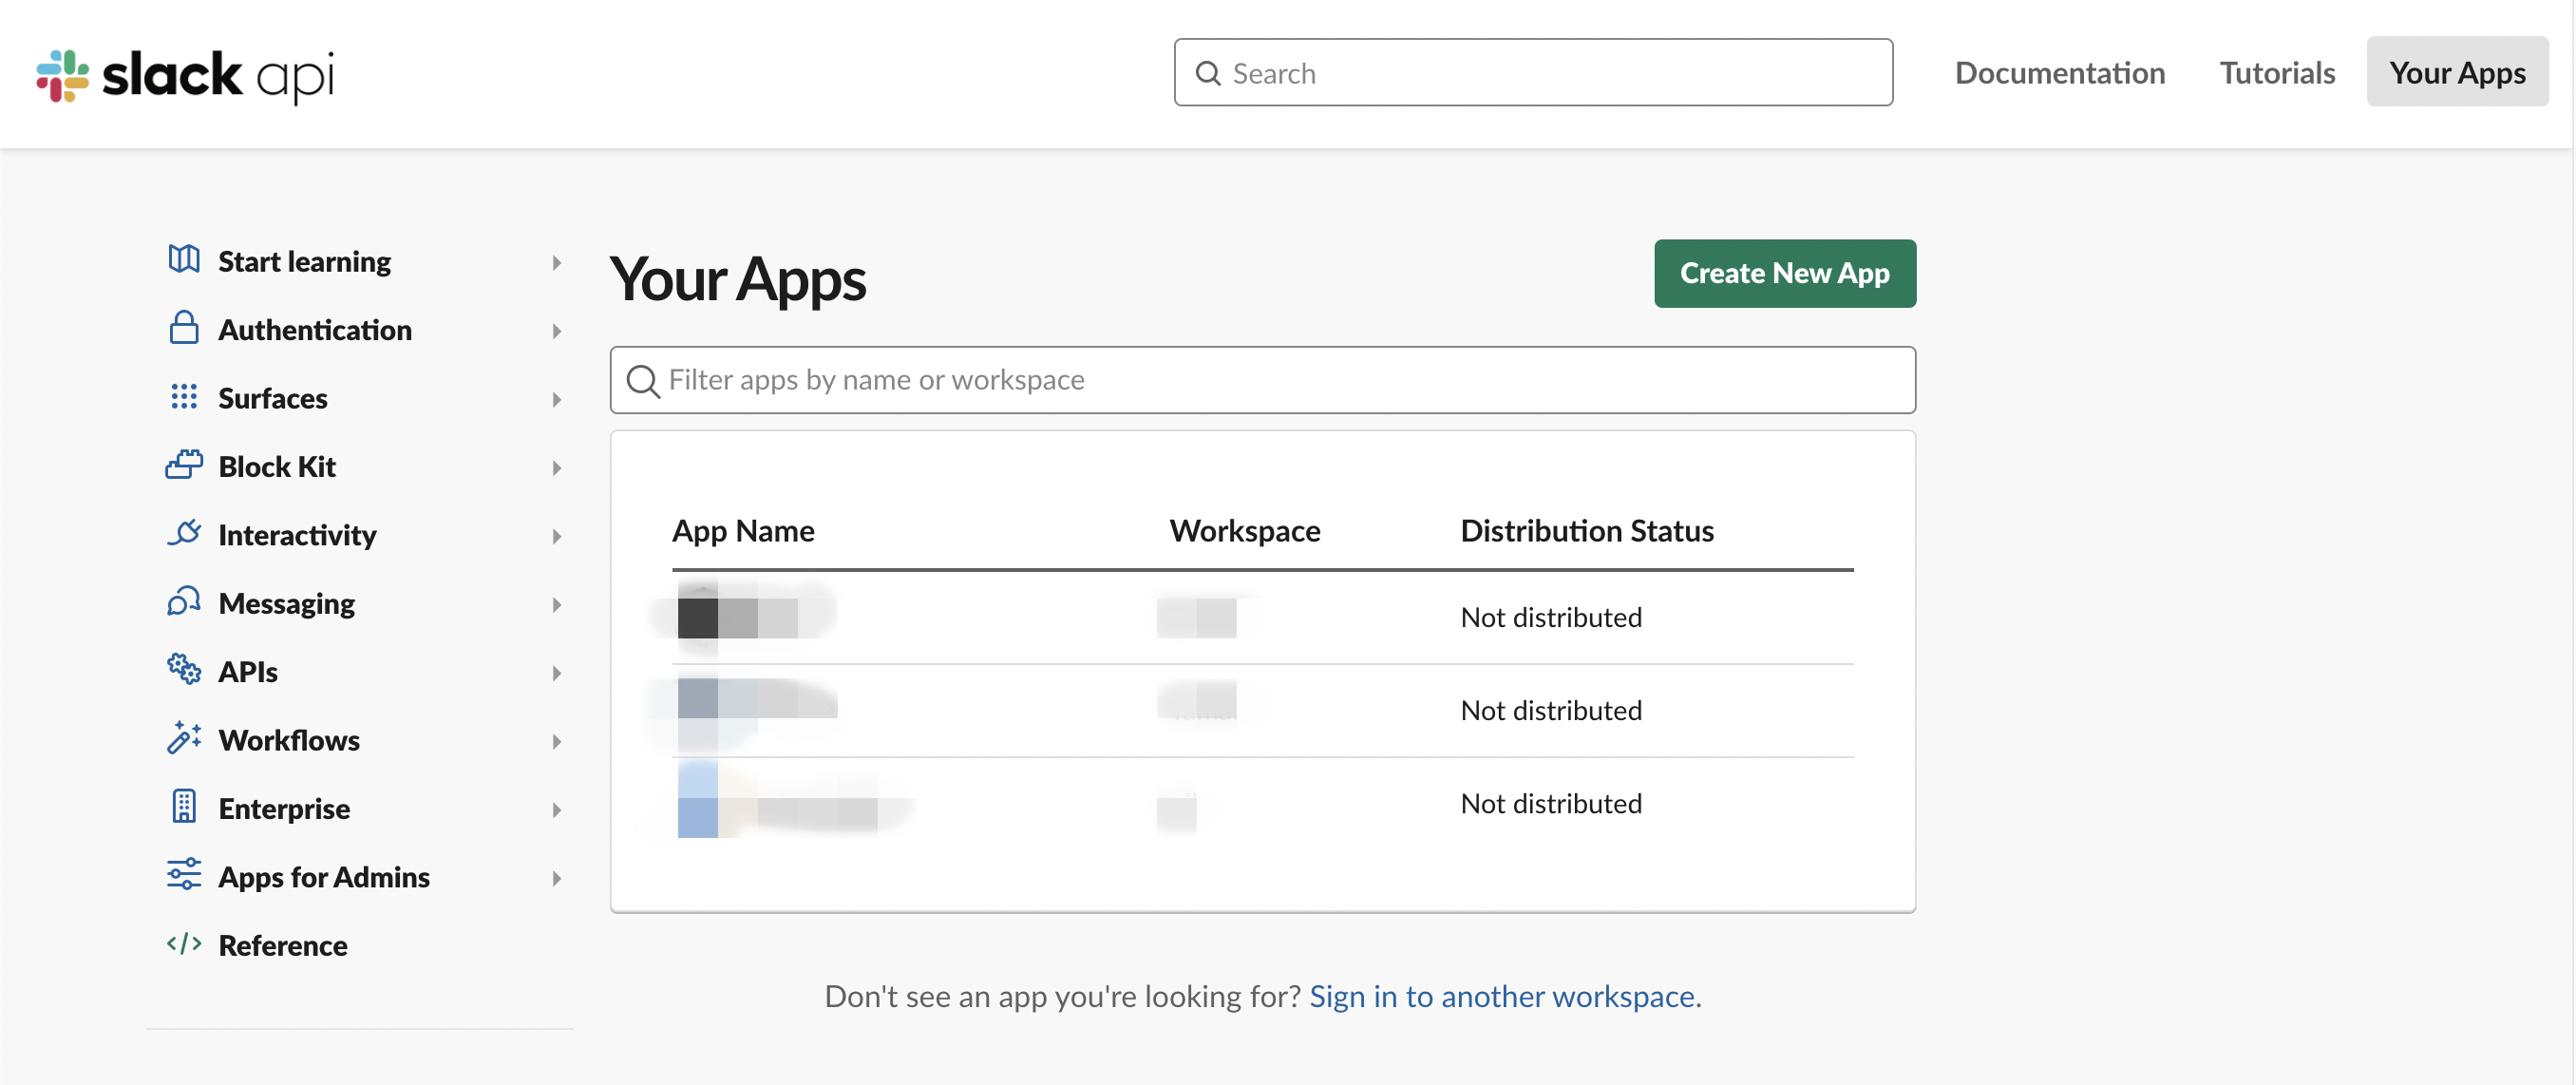Follow the Sign in to another workspace link
Image resolution: width=2576 pixels, height=1085 pixels.
click(1501, 996)
